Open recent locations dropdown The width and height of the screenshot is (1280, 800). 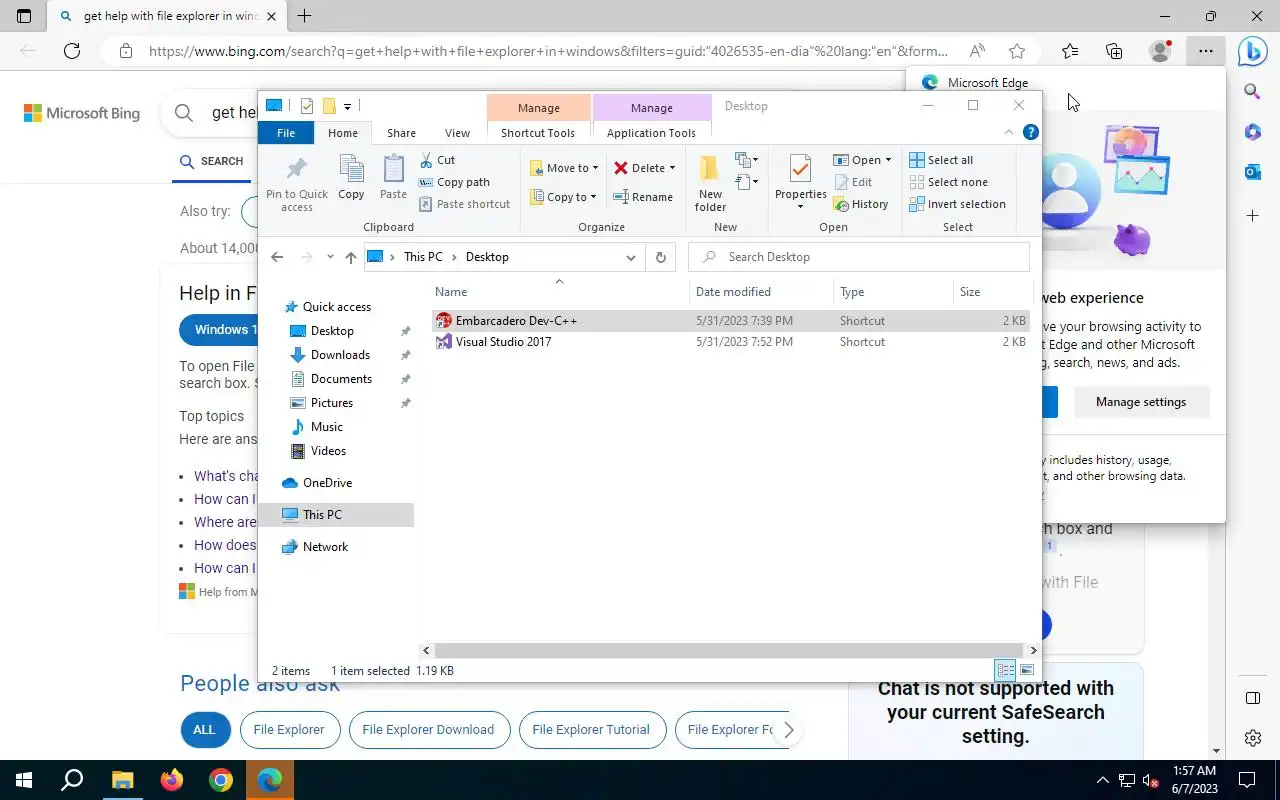tap(330, 257)
